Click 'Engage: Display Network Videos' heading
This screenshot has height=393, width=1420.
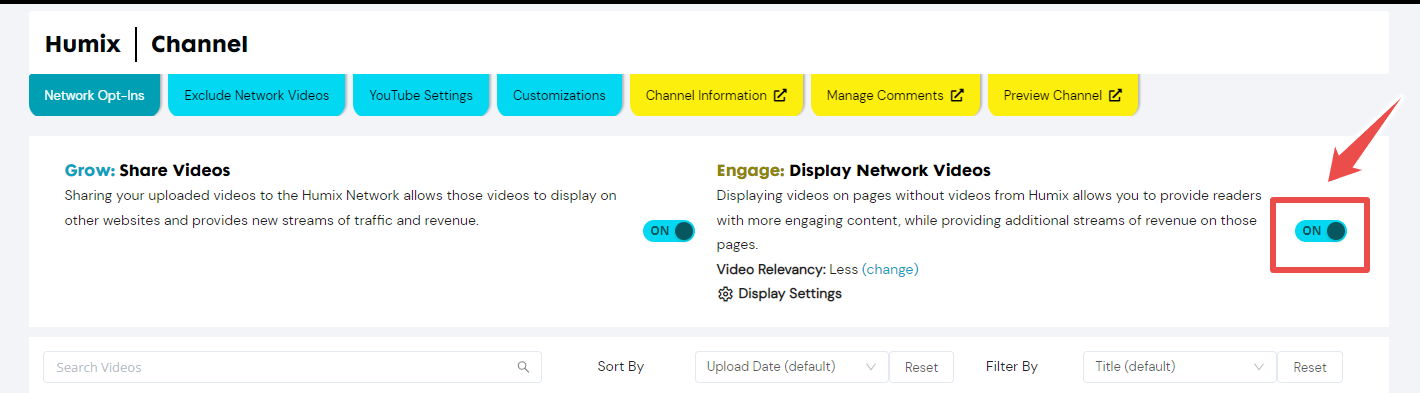[x=854, y=170]
